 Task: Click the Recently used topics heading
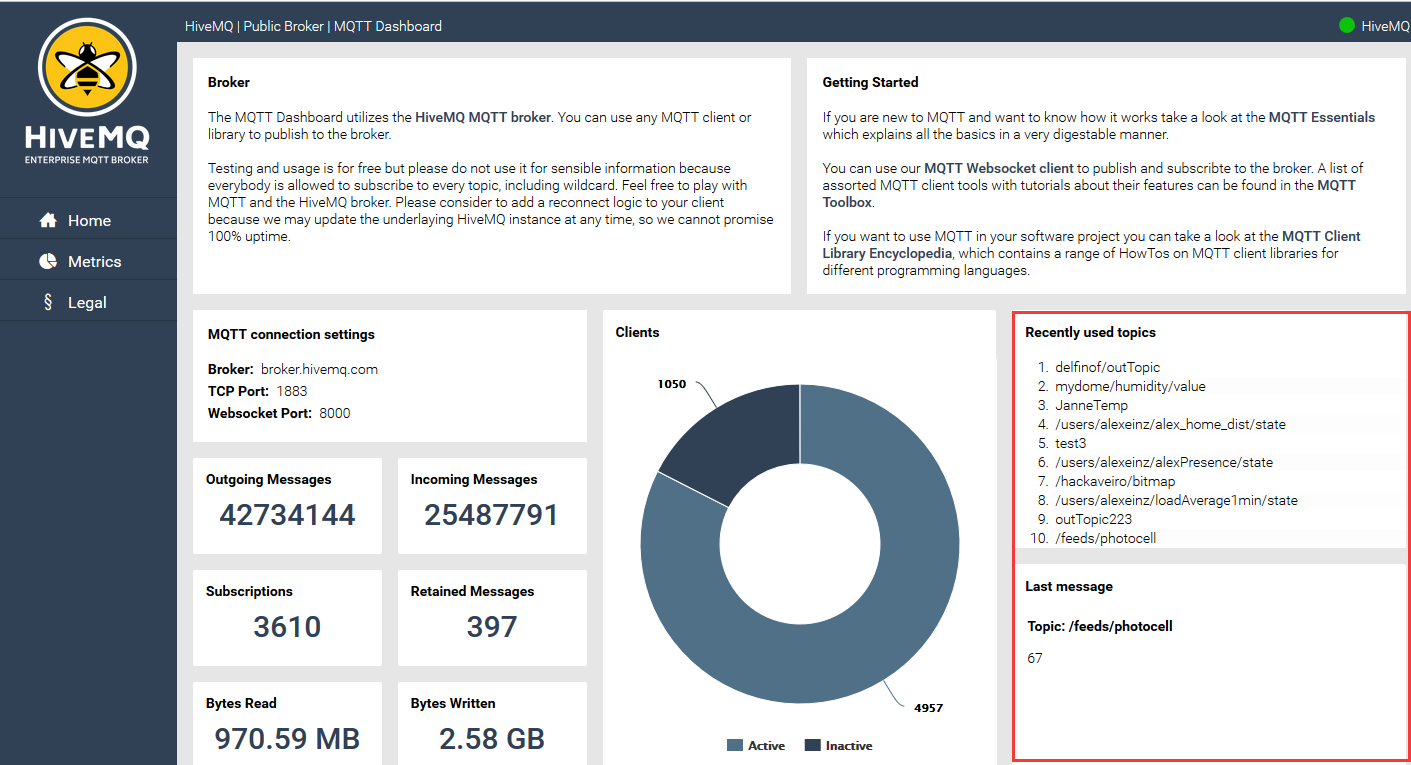click(1090, 332)
